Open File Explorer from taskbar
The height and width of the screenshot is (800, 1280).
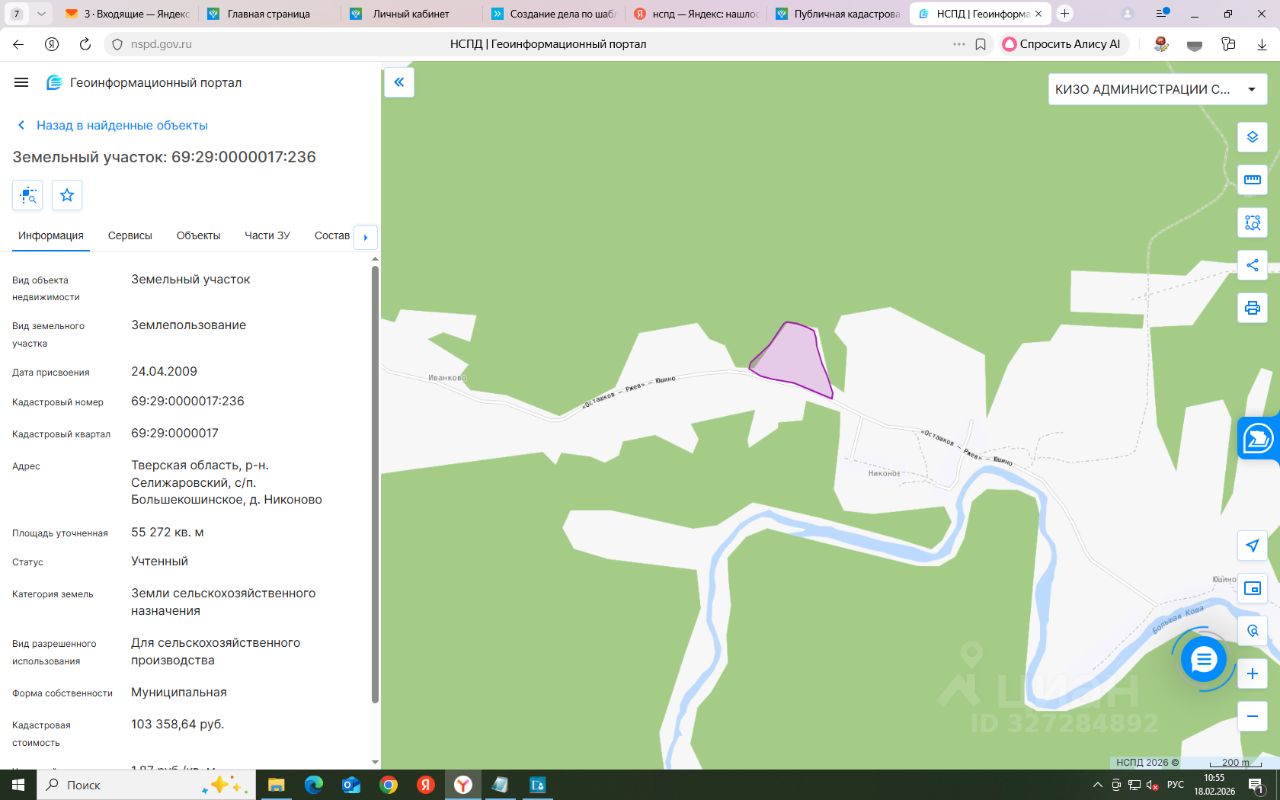[276, 785]
